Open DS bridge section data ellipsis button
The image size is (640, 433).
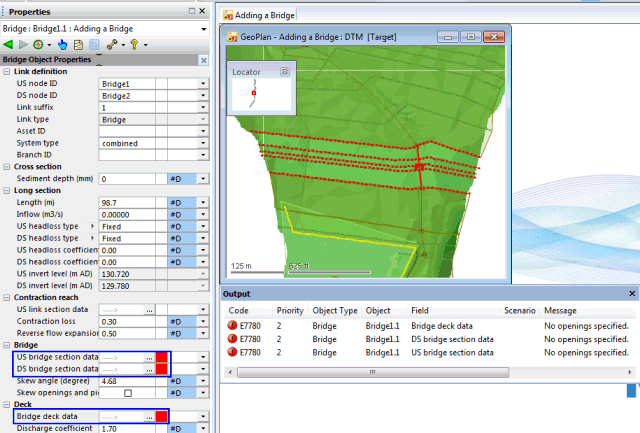[149, 369]
